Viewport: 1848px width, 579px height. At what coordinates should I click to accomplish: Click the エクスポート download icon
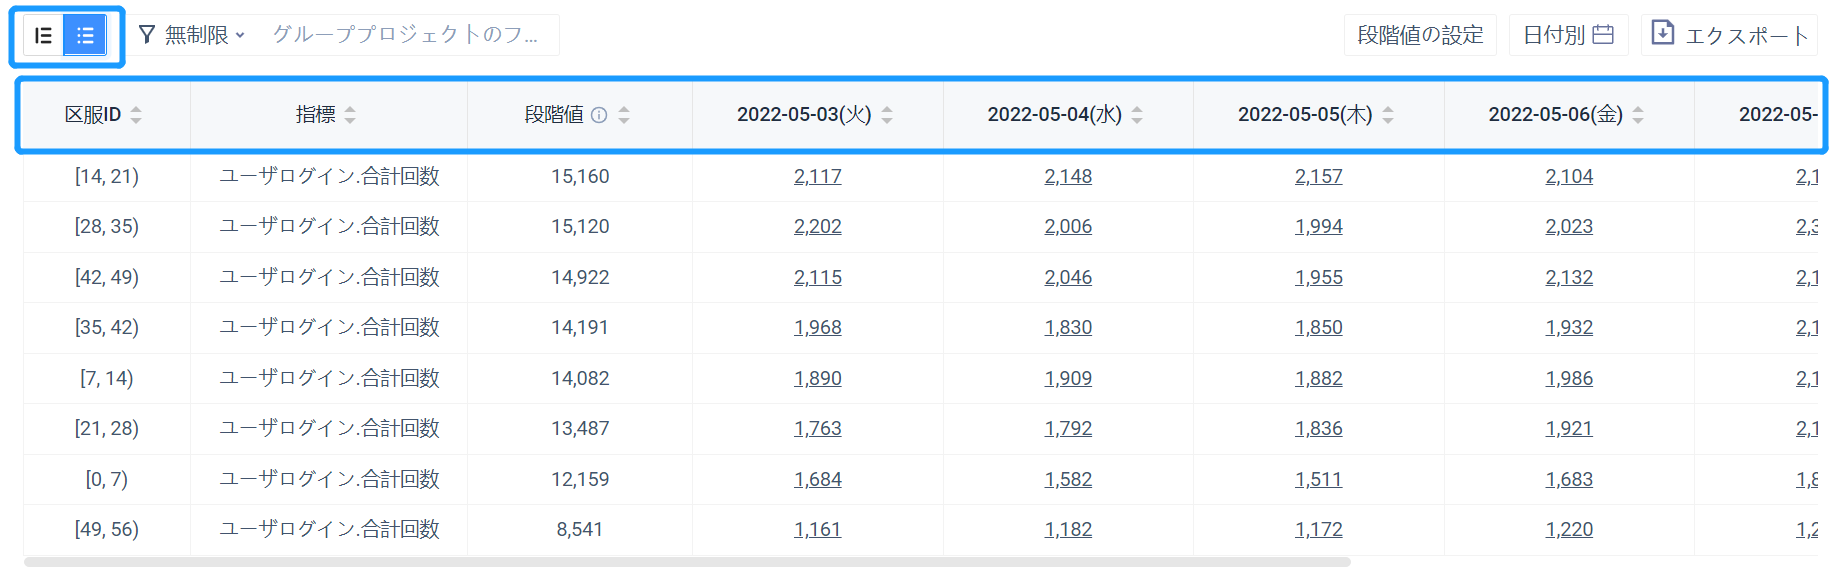(x=1662, y=33)
